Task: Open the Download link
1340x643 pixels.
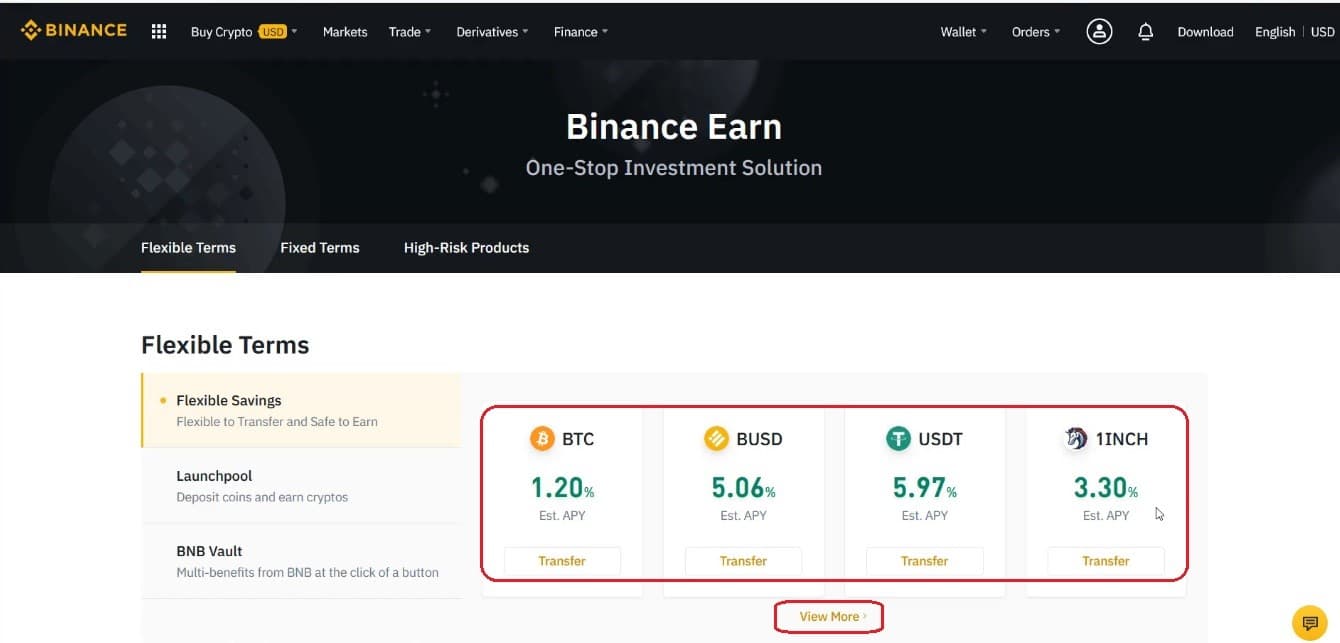Action: click(1206, 32)
